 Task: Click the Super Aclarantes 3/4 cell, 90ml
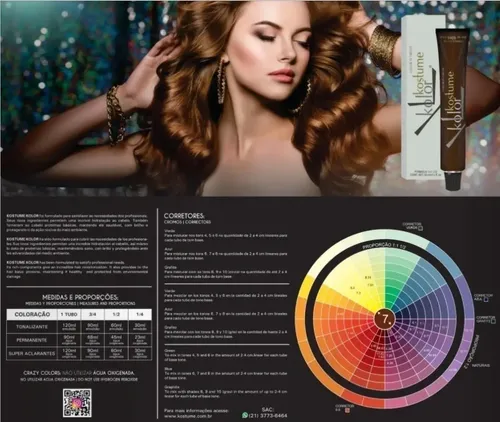(x=93, y=353)
